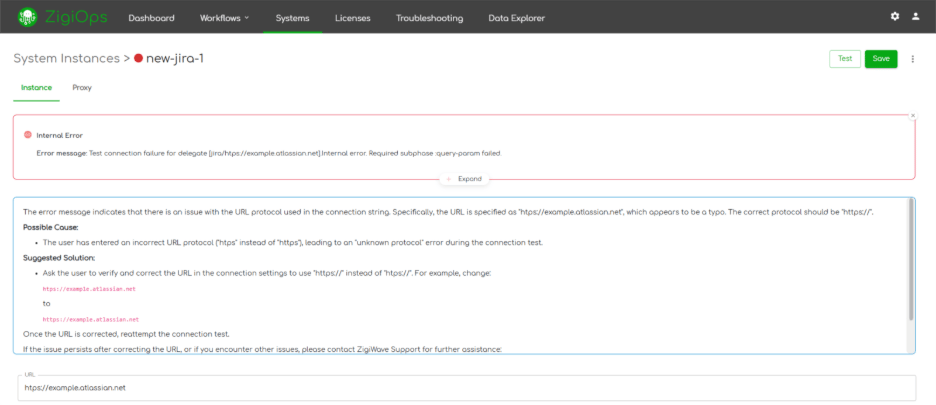The height and width of the screenshot is (405, 936).
Task: Switch to the Proxy tab
Action: 82,88
